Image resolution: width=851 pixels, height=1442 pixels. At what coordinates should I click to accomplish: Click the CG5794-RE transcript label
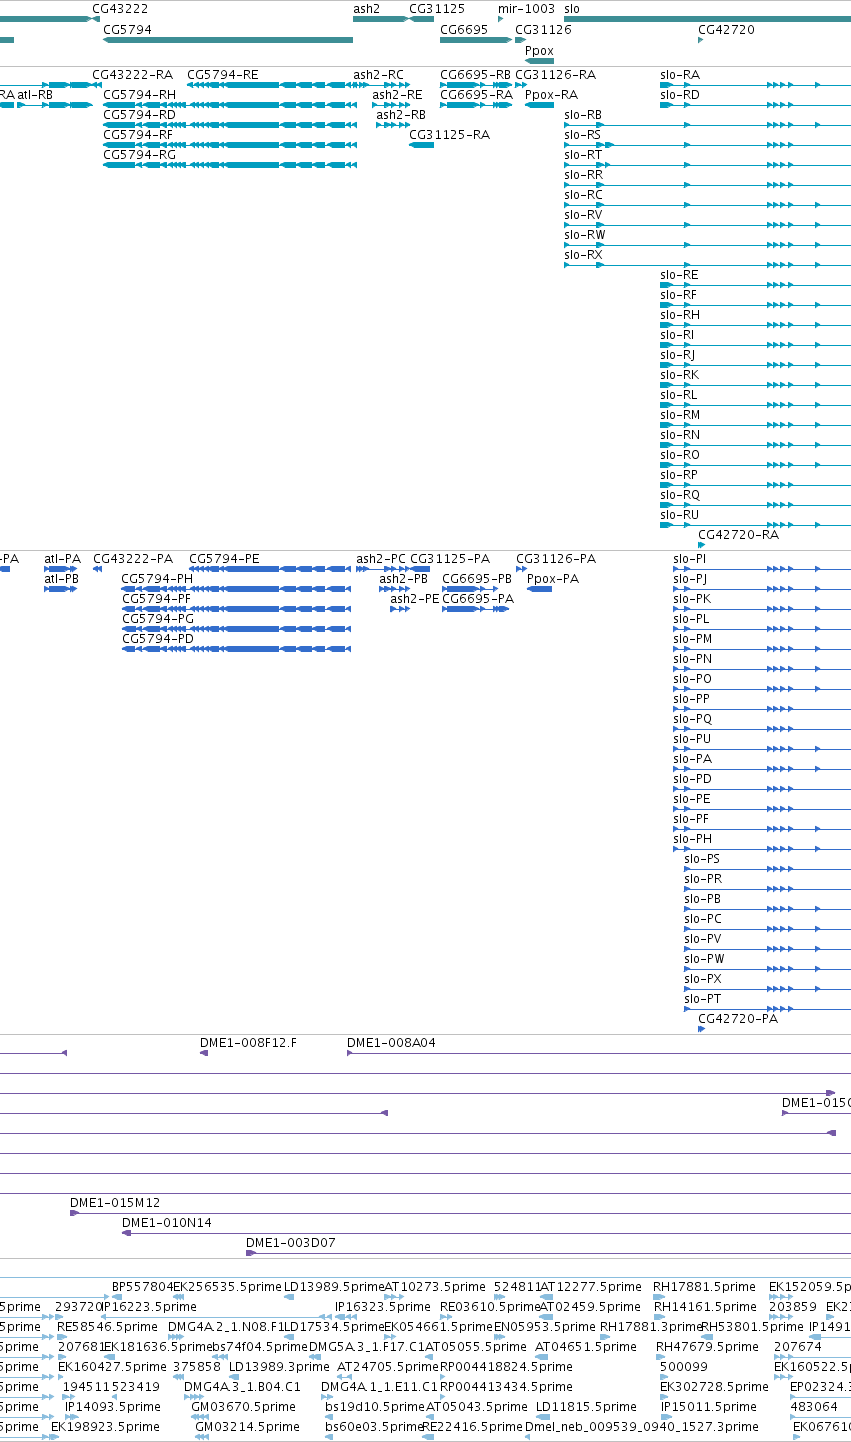[x=223, y=75]
